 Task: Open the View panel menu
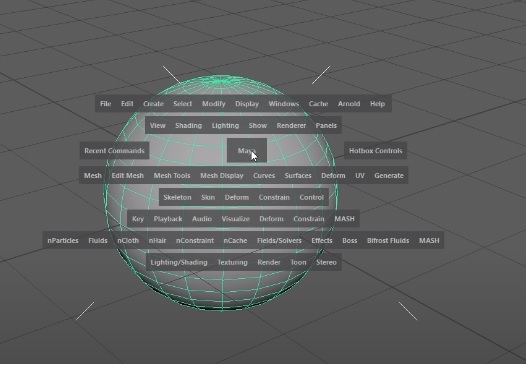[158, 125]
